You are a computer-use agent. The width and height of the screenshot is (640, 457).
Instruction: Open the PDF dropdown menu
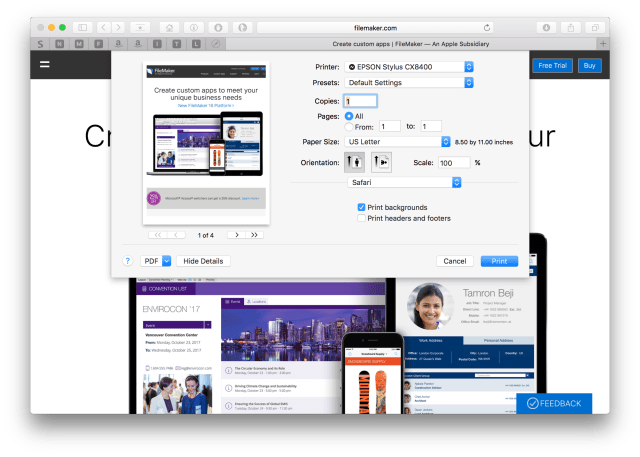tap(156, 261)
